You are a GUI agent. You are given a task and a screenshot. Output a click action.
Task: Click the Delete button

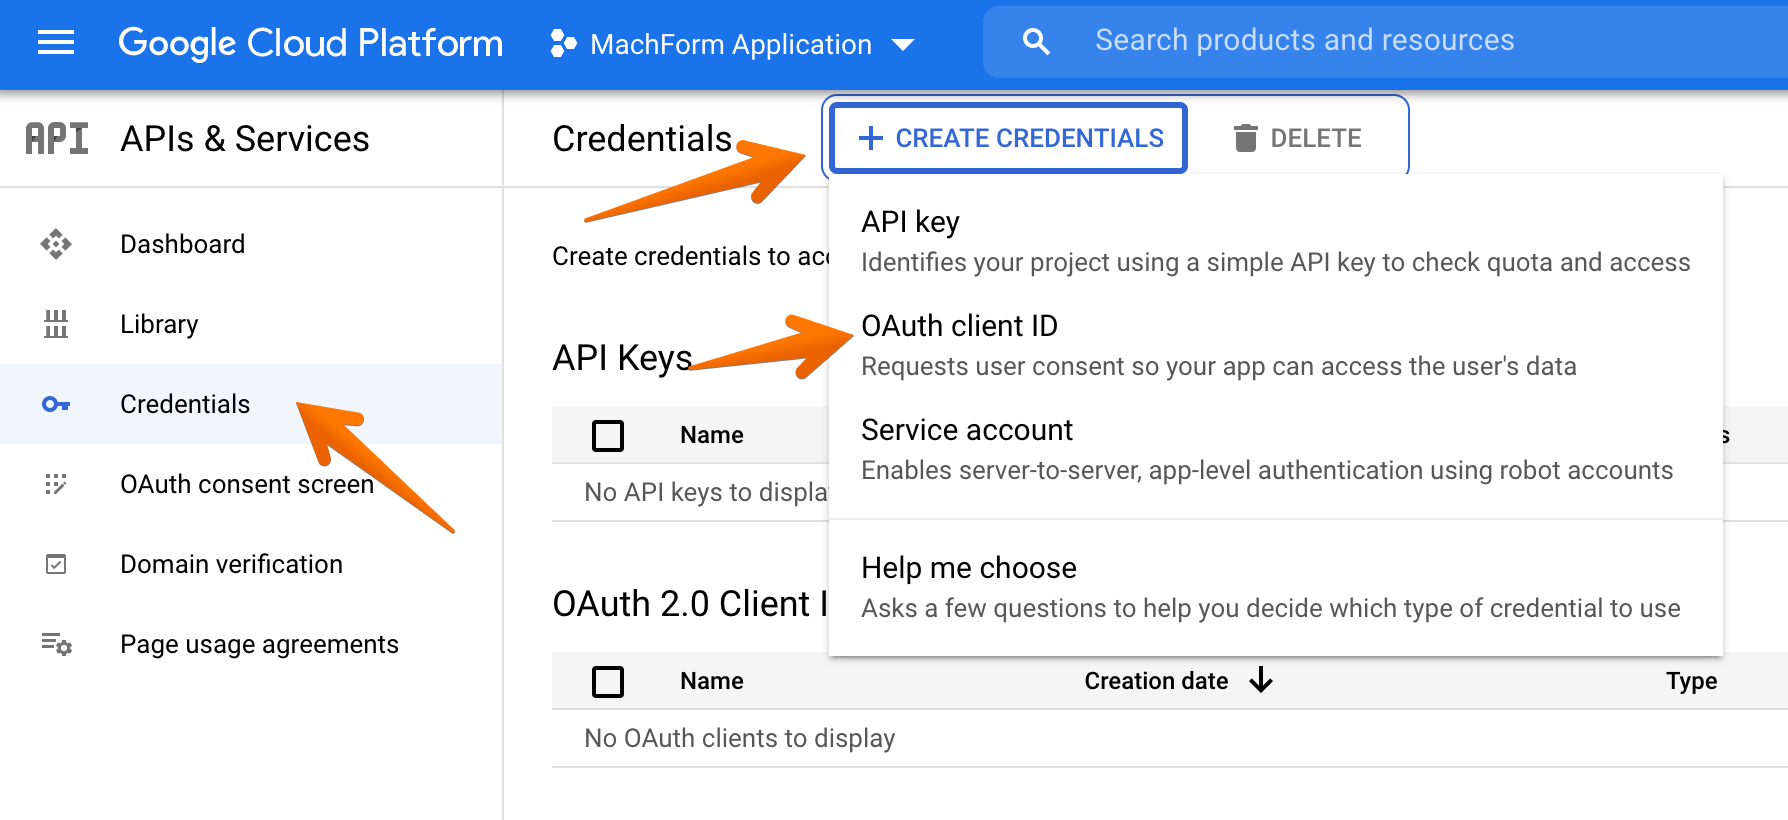(x=1297, y=138)
